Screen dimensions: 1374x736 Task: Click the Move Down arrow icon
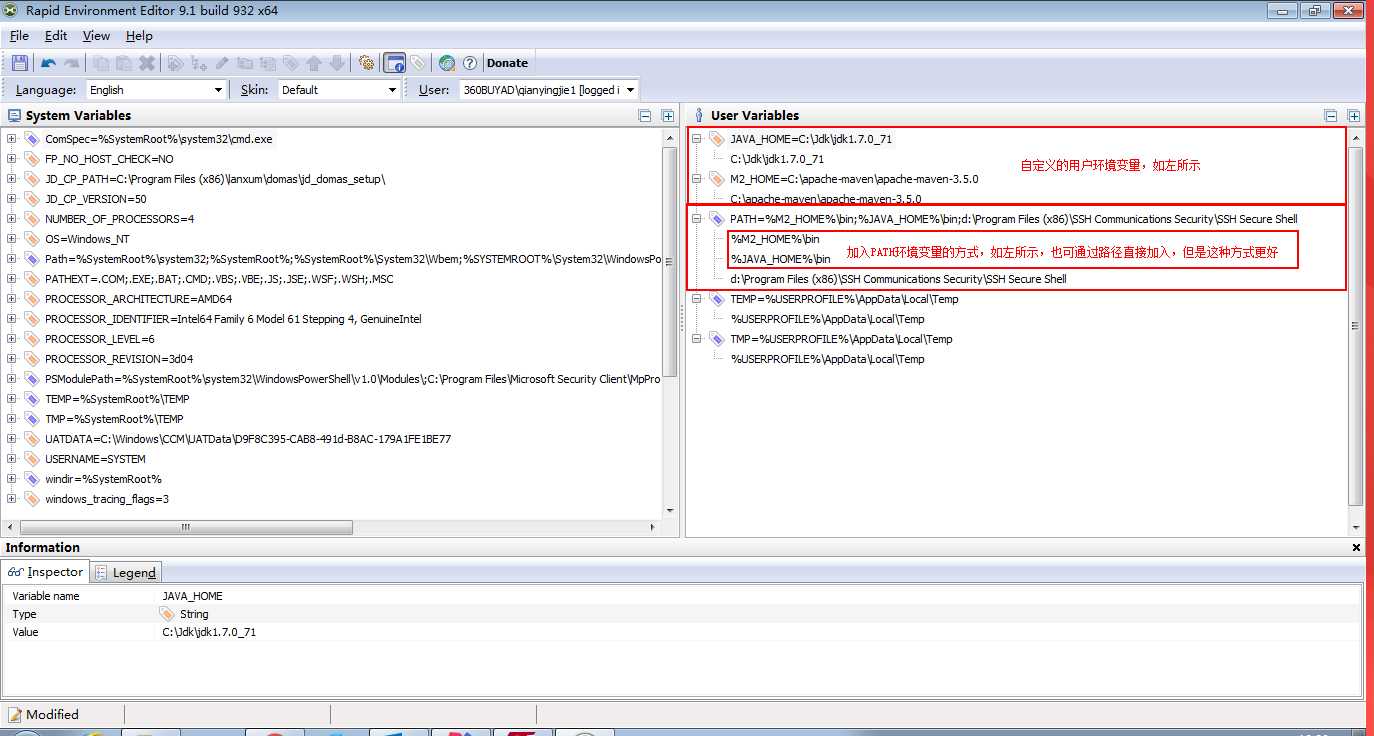337,63
